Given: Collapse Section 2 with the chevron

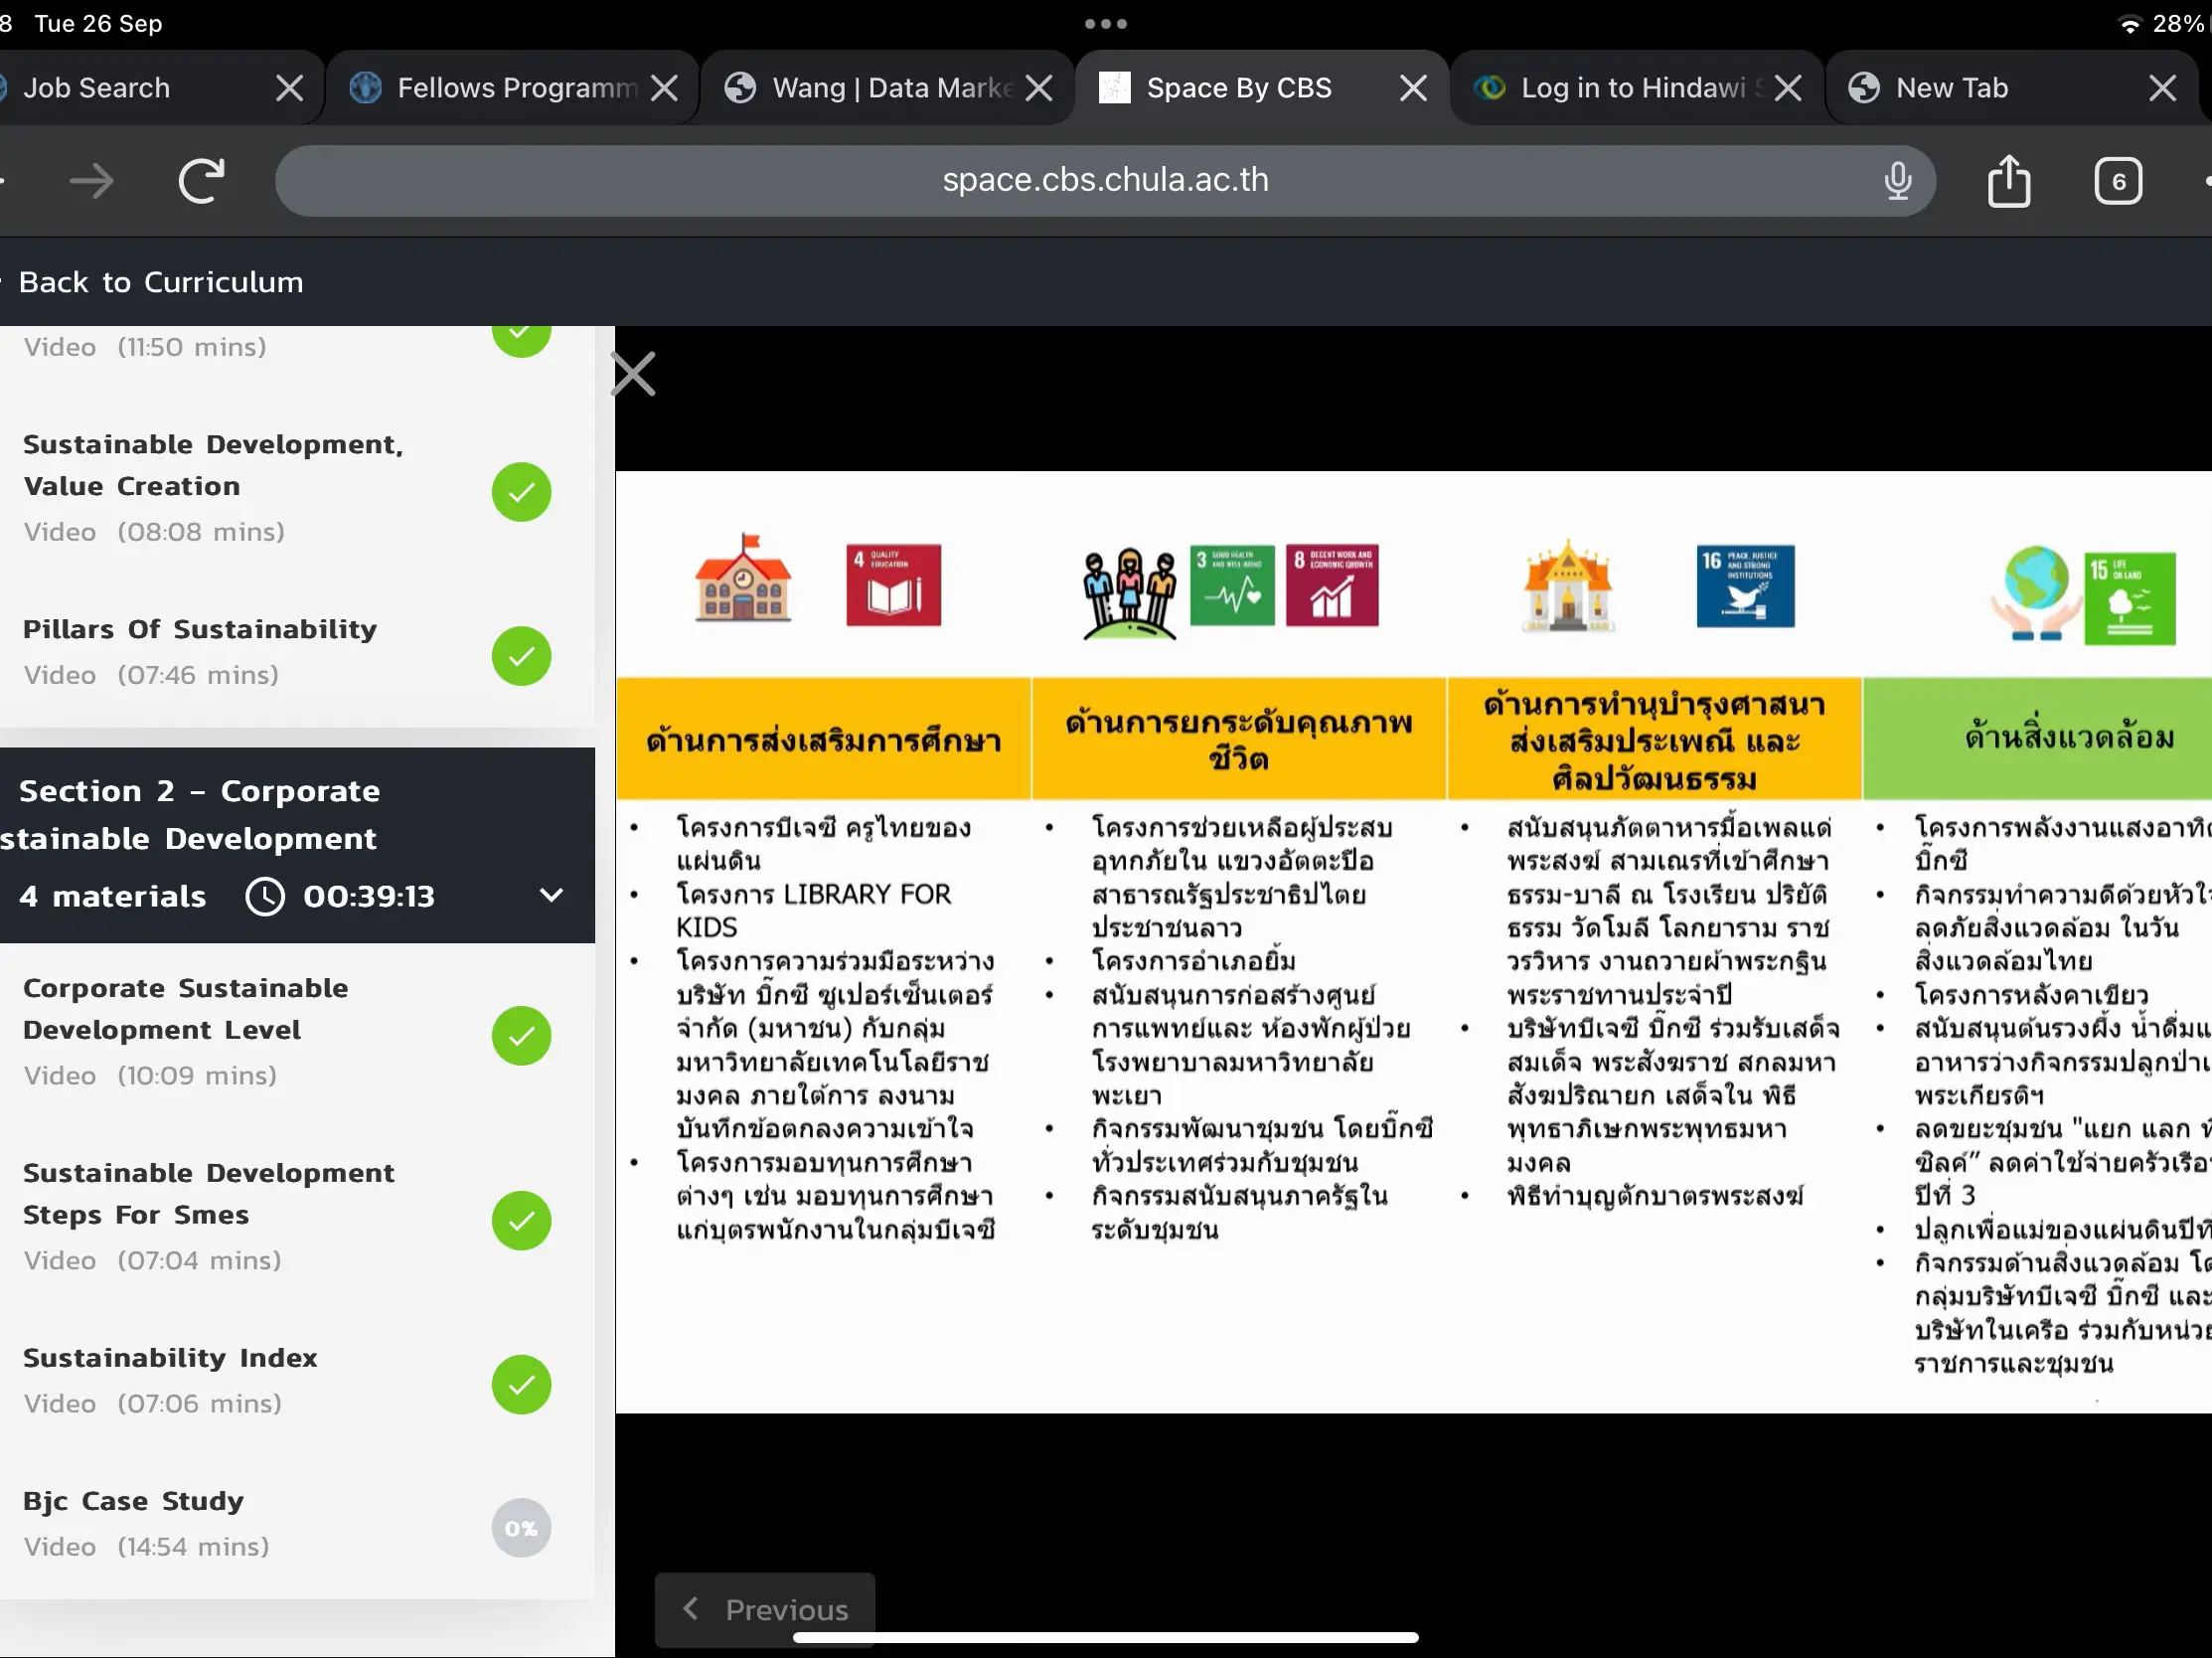Looking at the screenshot, I should pos(551,895).
